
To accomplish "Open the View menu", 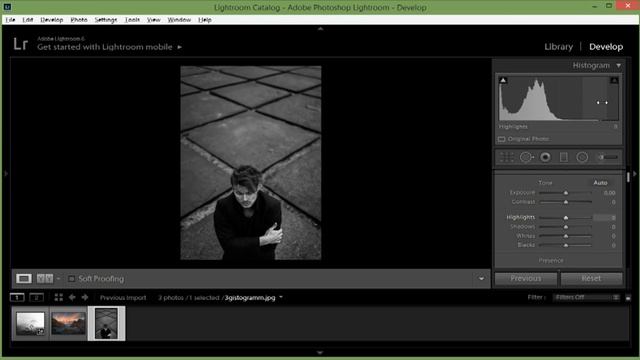I will (x=154, y=20).
